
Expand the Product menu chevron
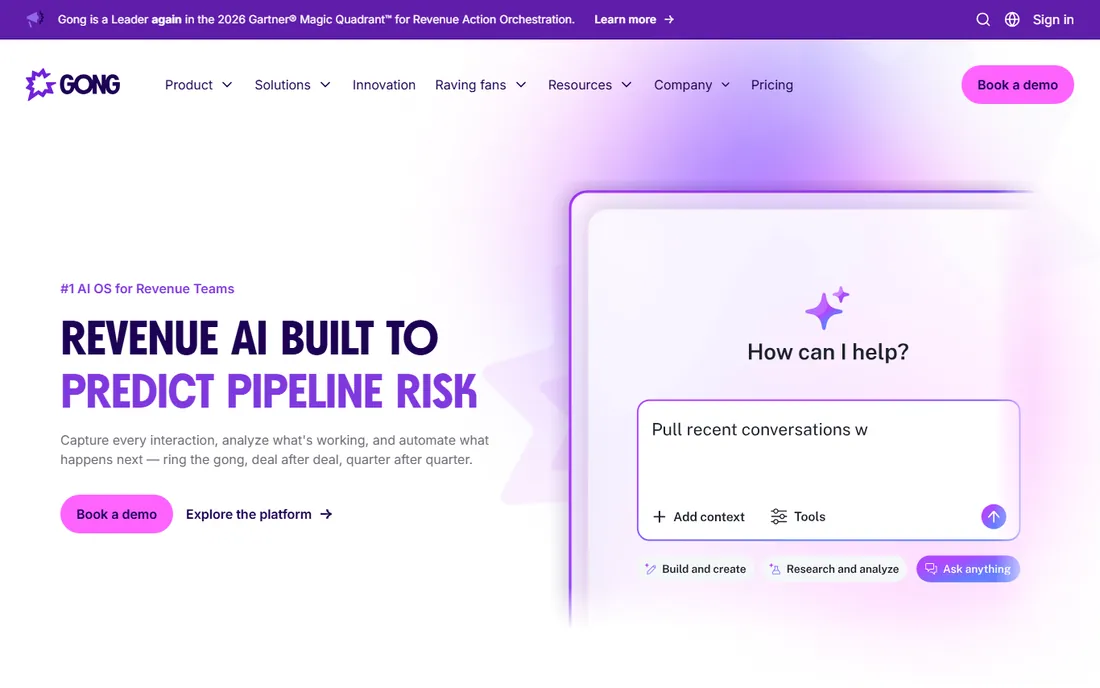point(227,85)
